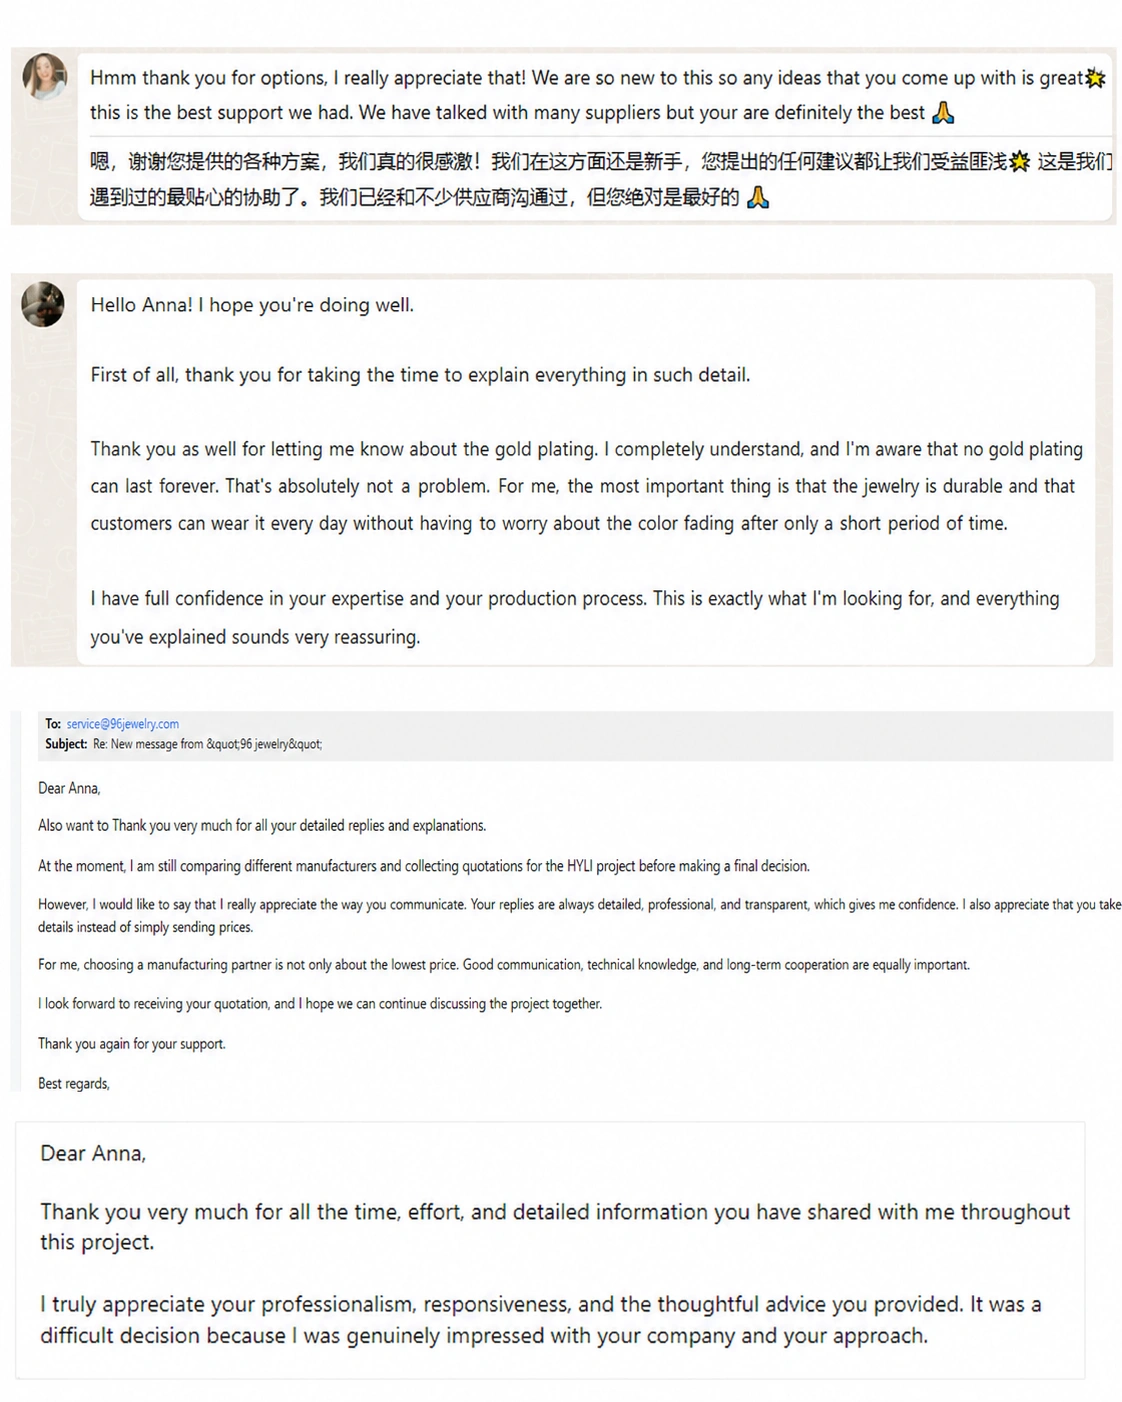The image size is (1122, 1402).
Task: Click the 'Dear Anna,' line in the email
Action: tap(69, 789)
